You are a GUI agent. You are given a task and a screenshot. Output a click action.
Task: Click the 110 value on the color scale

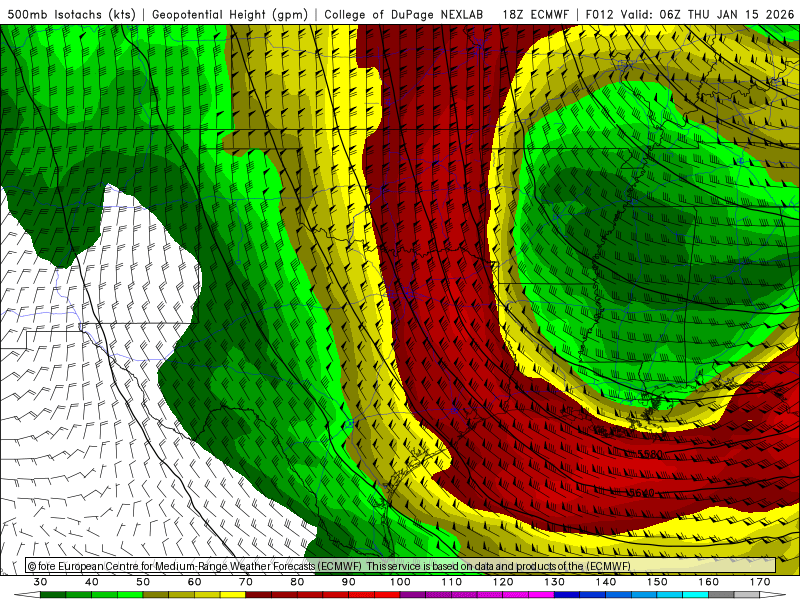pos(452,582)
